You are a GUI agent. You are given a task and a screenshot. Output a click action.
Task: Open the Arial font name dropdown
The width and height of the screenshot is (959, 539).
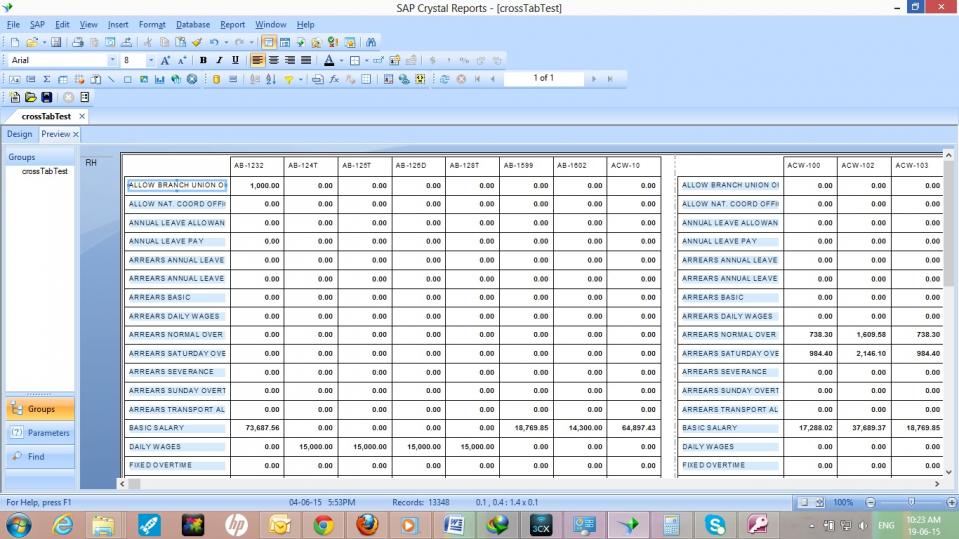click(112, 61)
